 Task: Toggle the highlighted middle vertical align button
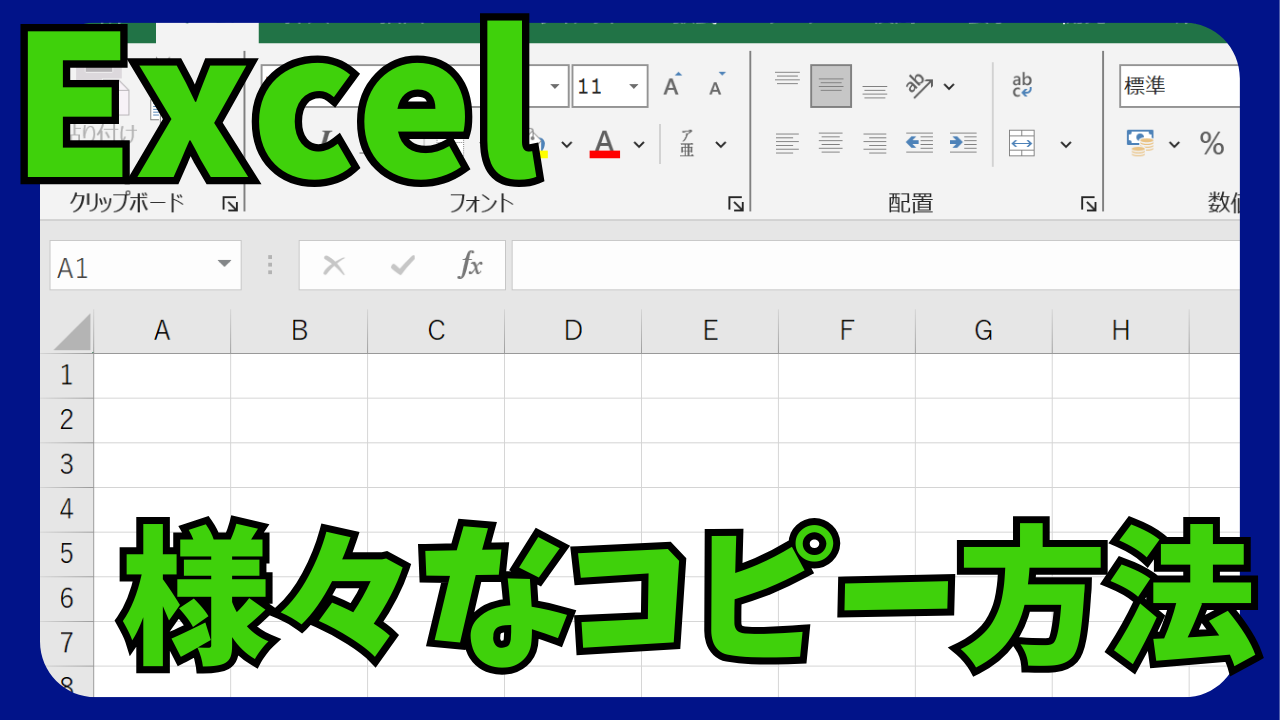tap(831, 86)
